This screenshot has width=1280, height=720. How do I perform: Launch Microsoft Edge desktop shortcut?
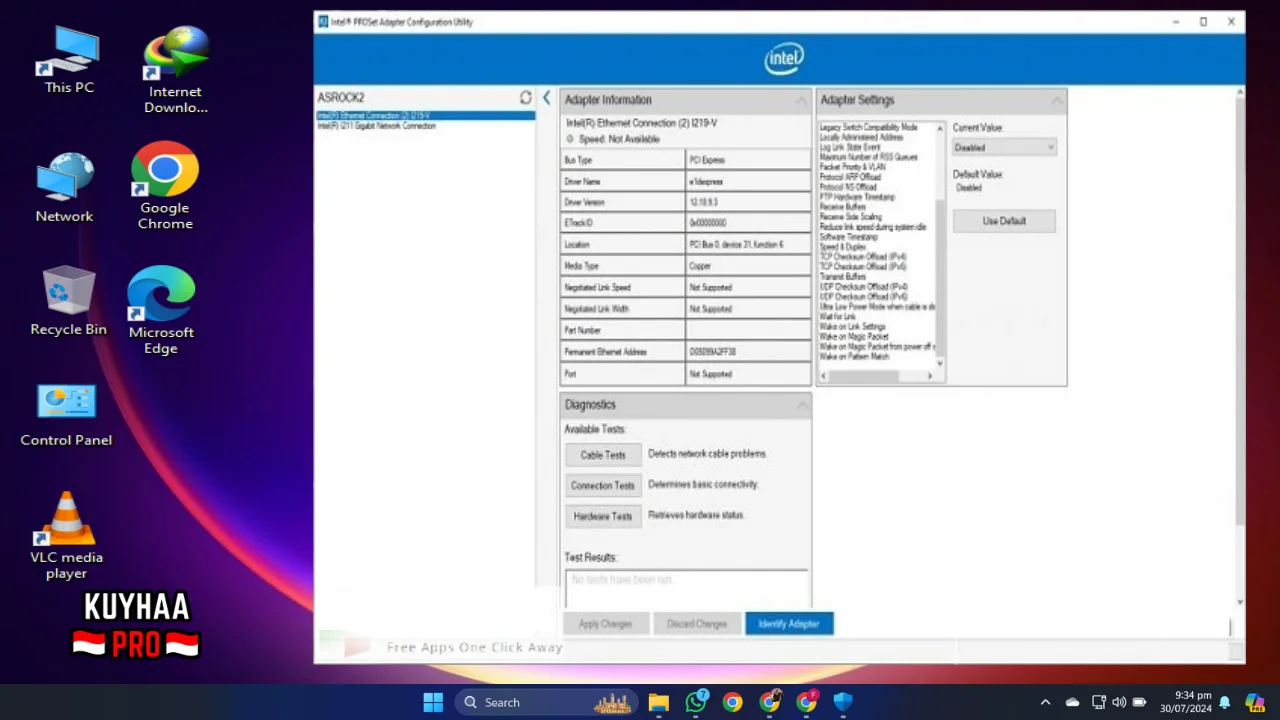pos(160,311)
